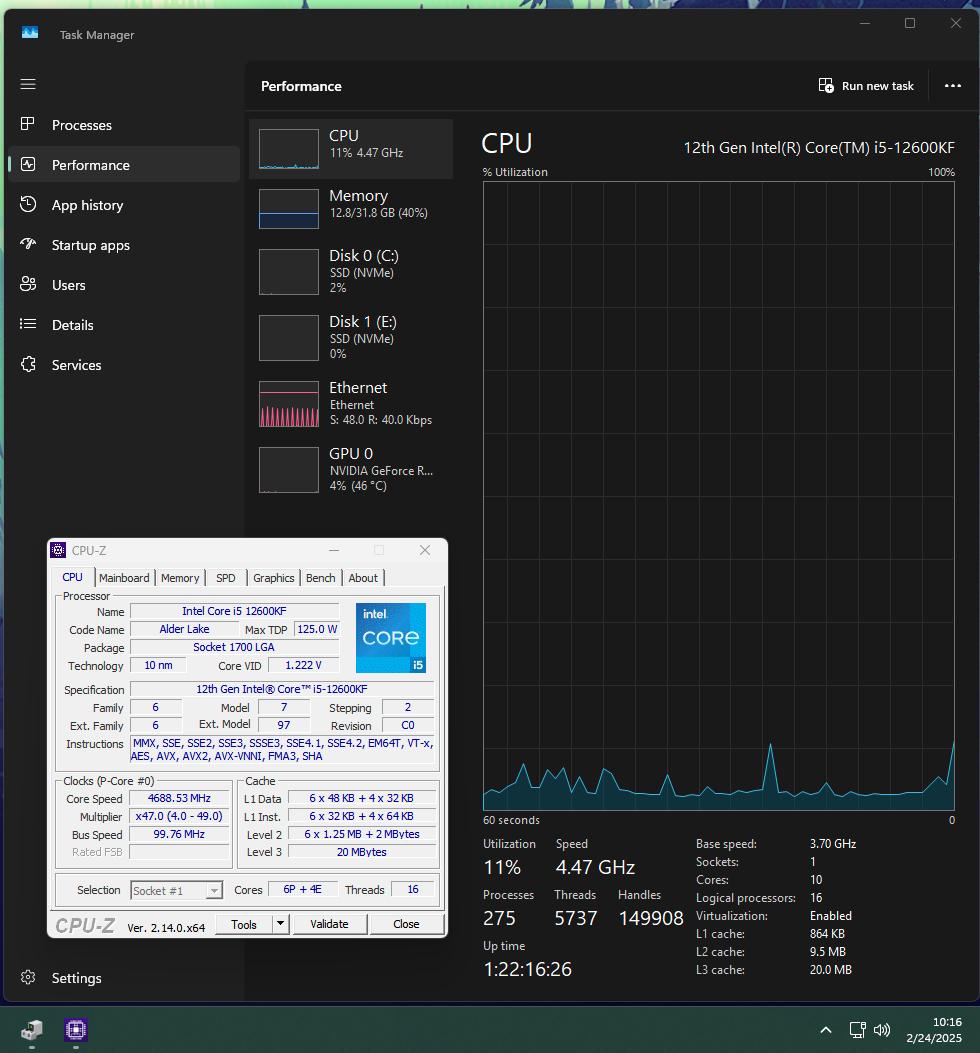Click the Validate button in CPU-Z
Viewport: 980px width, 1053px height.
tap(329, 924)
